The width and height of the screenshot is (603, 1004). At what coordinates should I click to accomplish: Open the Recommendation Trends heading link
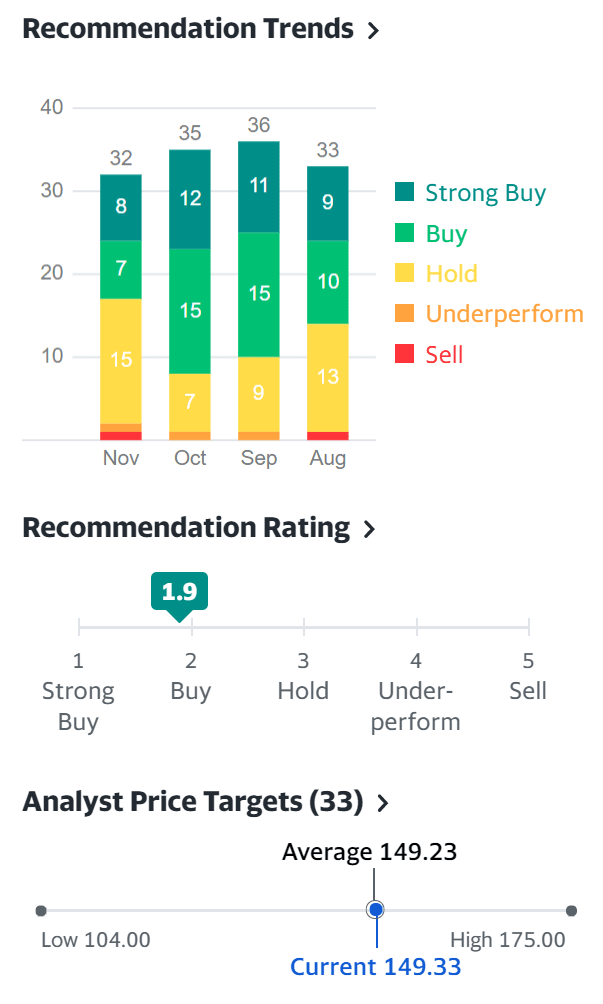[x=188, y=29]
